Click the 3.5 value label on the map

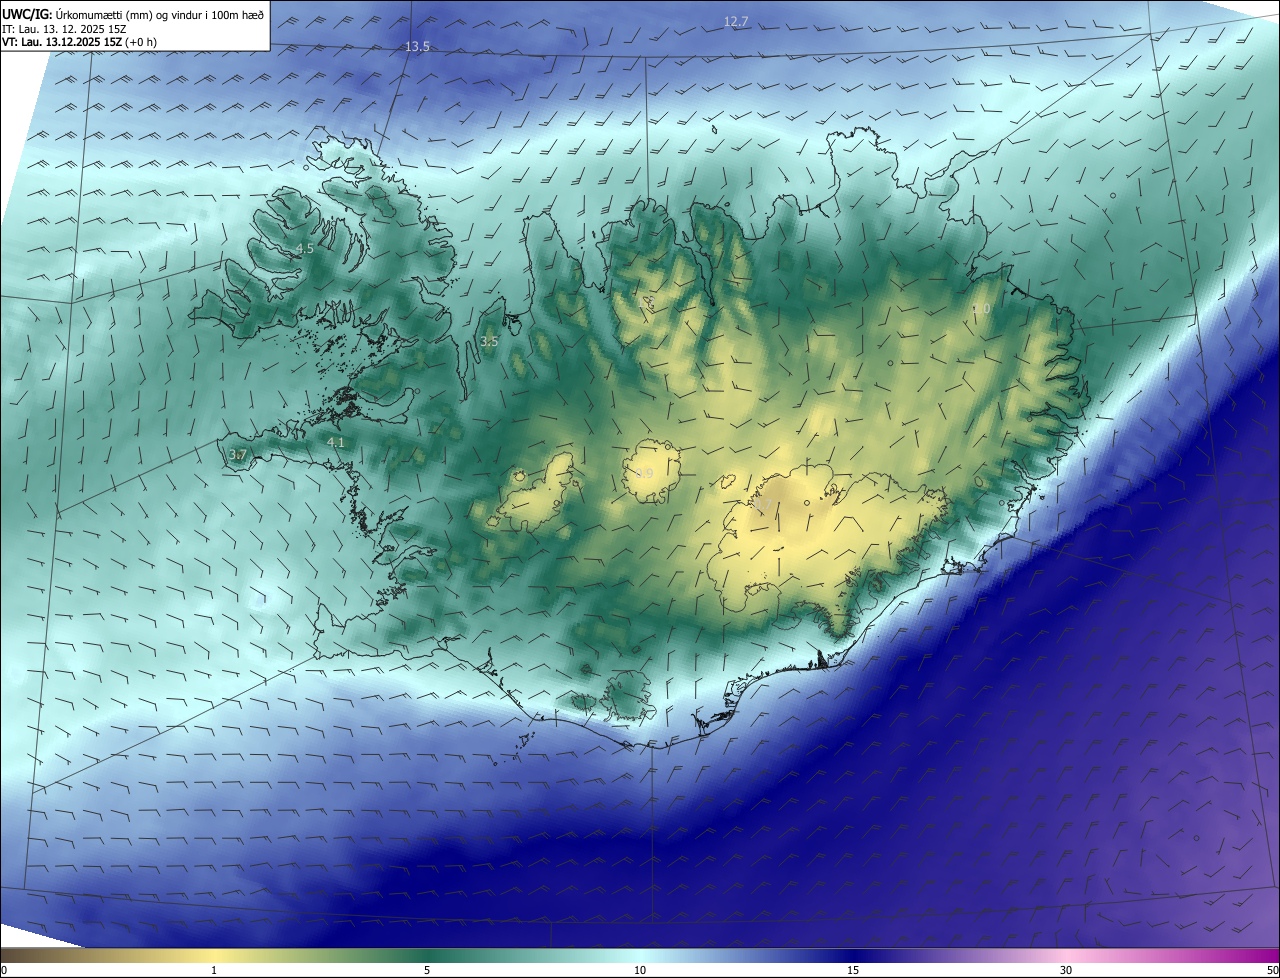point(489,341)
